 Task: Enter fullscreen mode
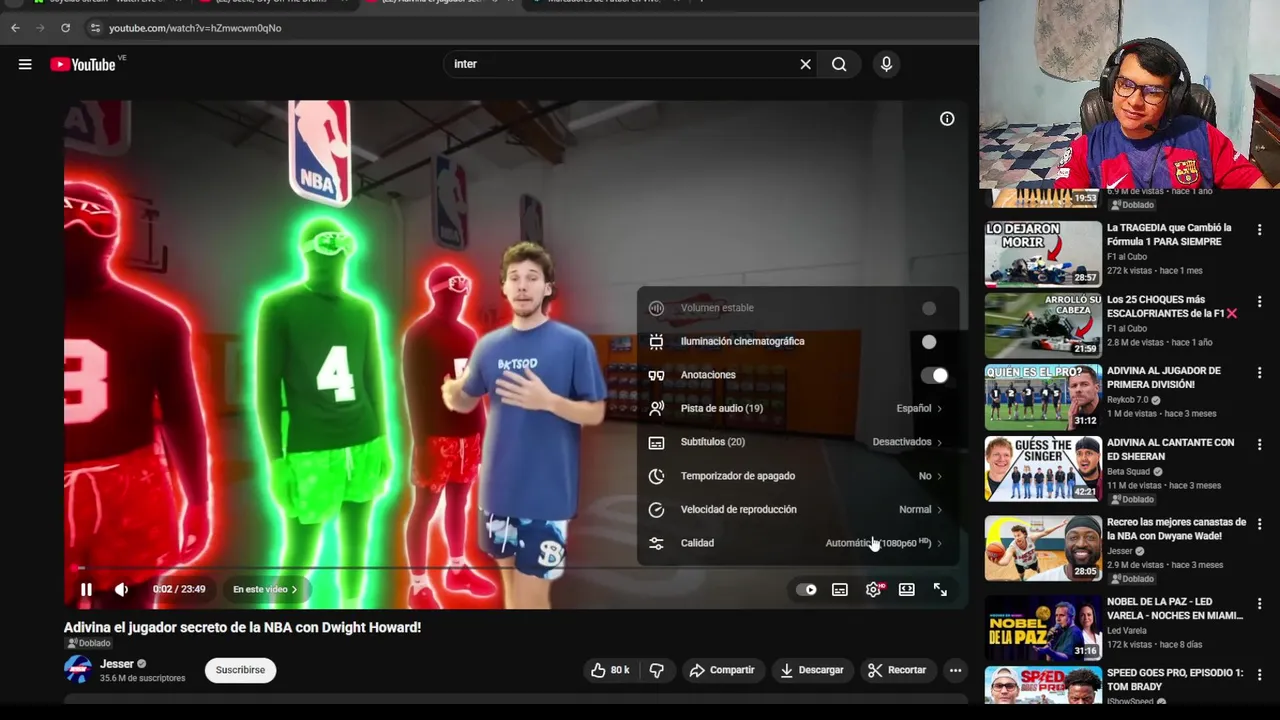coord(940,589)
